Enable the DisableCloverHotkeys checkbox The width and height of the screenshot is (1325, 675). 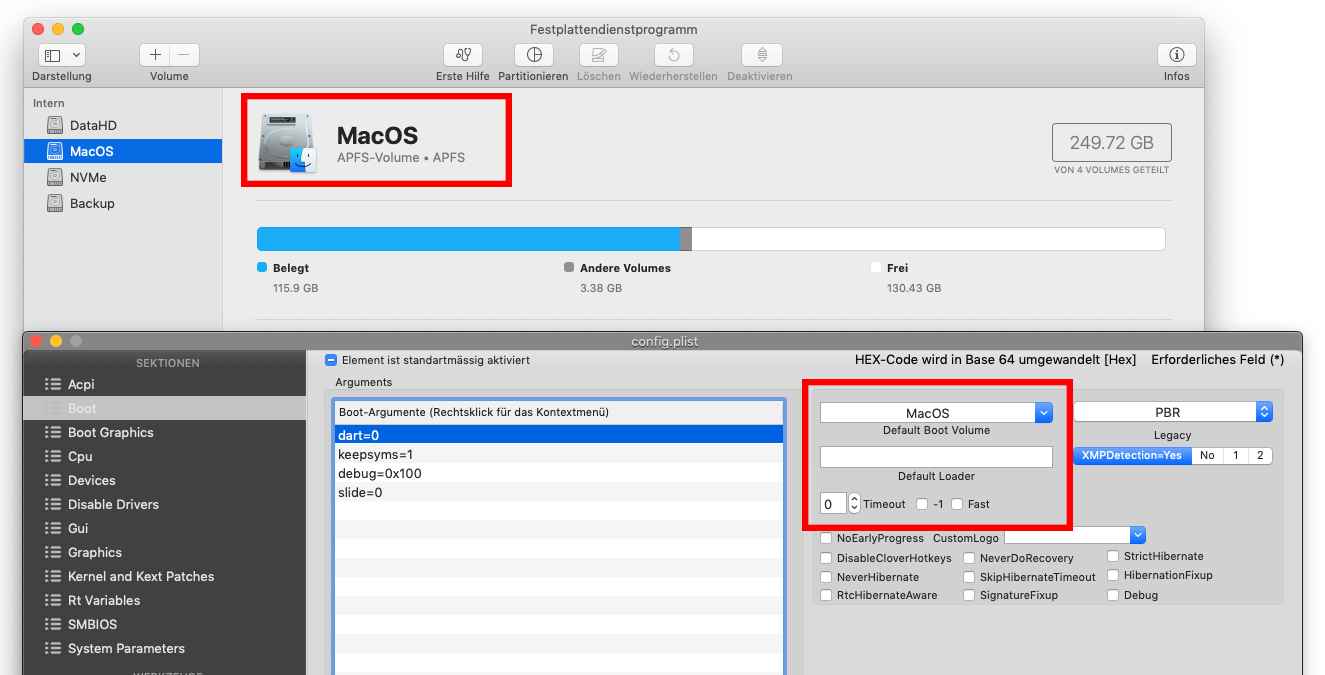[826, 558]
